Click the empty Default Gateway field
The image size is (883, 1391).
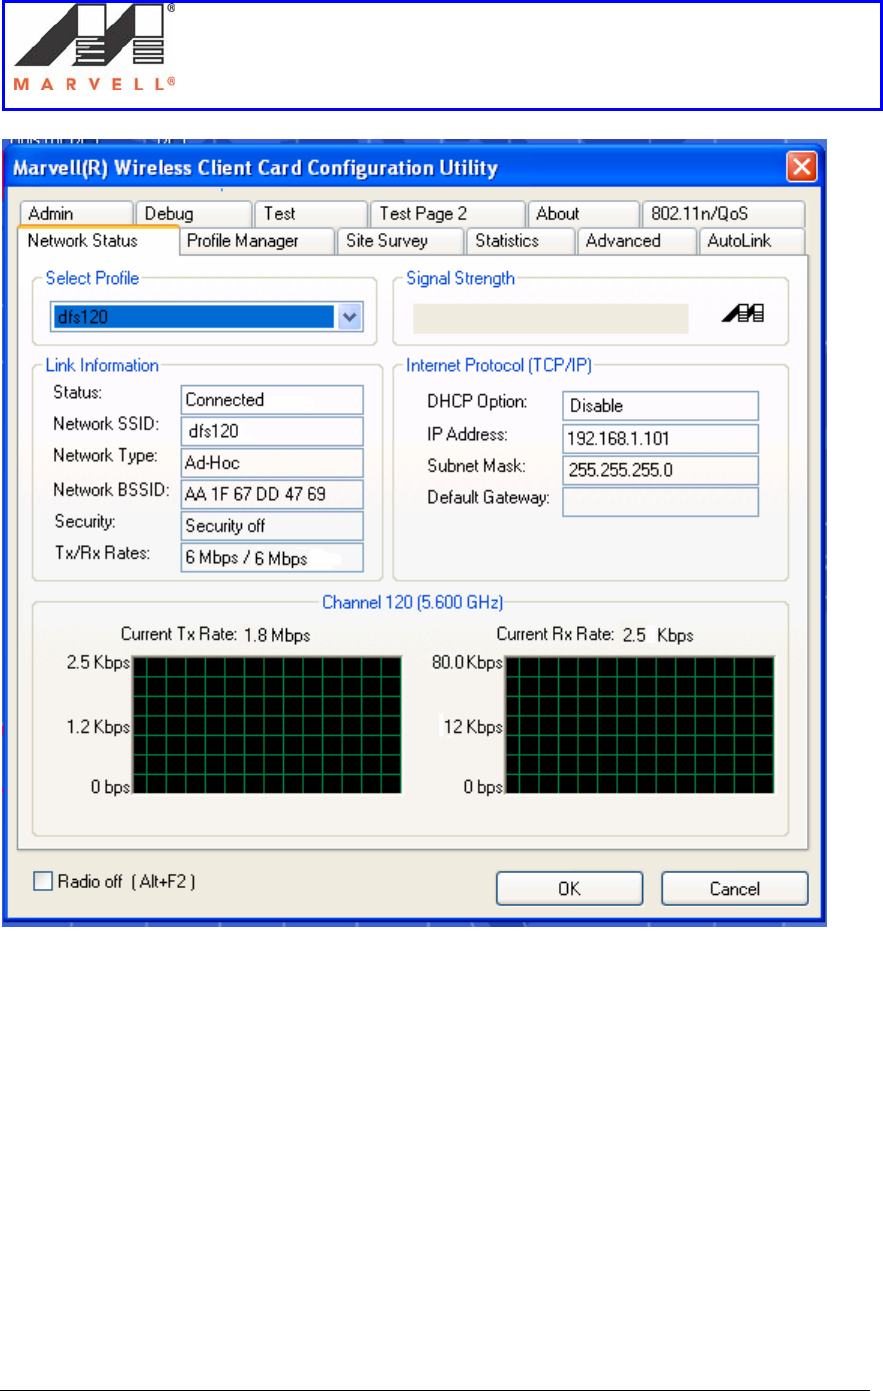click(x=661, y=502)
